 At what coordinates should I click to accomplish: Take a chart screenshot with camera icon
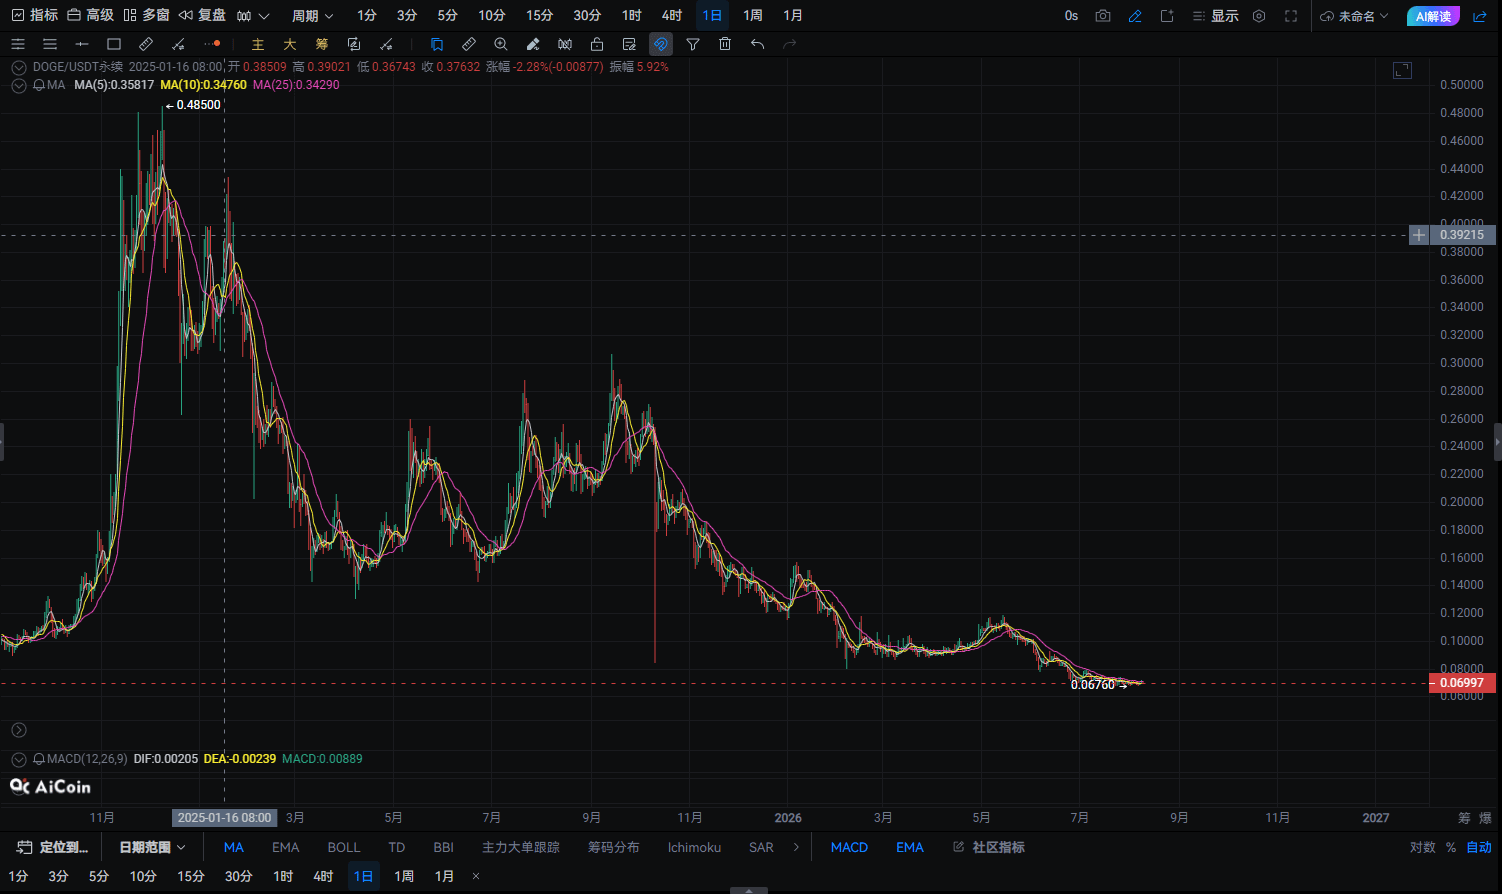tap(1103, 16)
